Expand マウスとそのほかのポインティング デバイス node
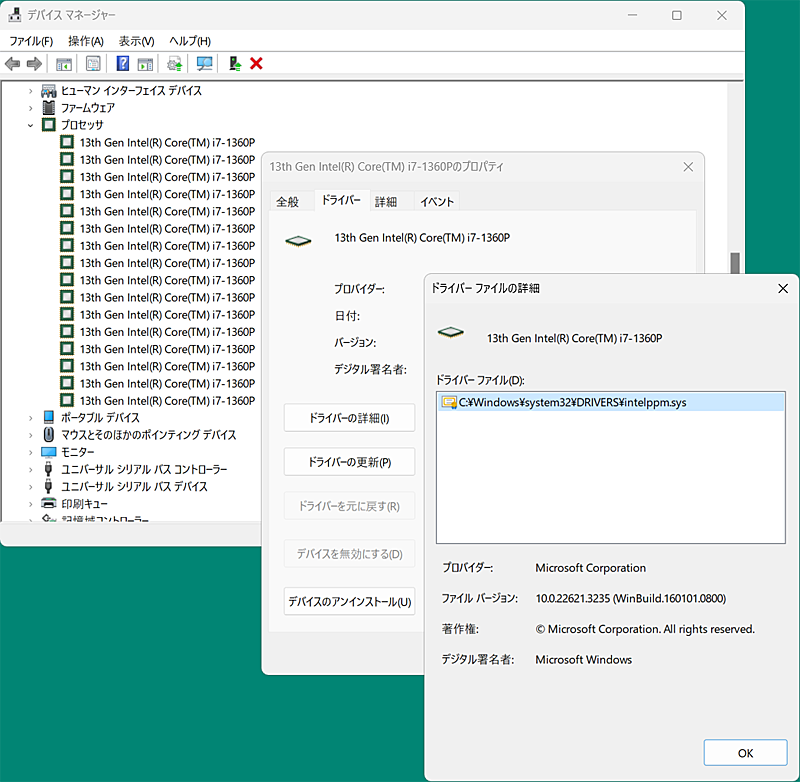This screenshot has width=800, height=782. (x=31, y=435)
